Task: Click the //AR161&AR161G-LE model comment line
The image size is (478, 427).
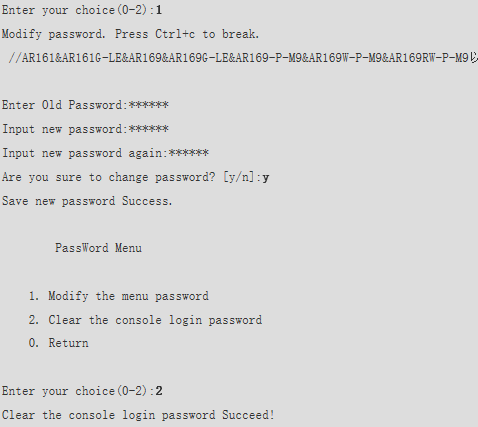Action: click(x=239, y=58)
